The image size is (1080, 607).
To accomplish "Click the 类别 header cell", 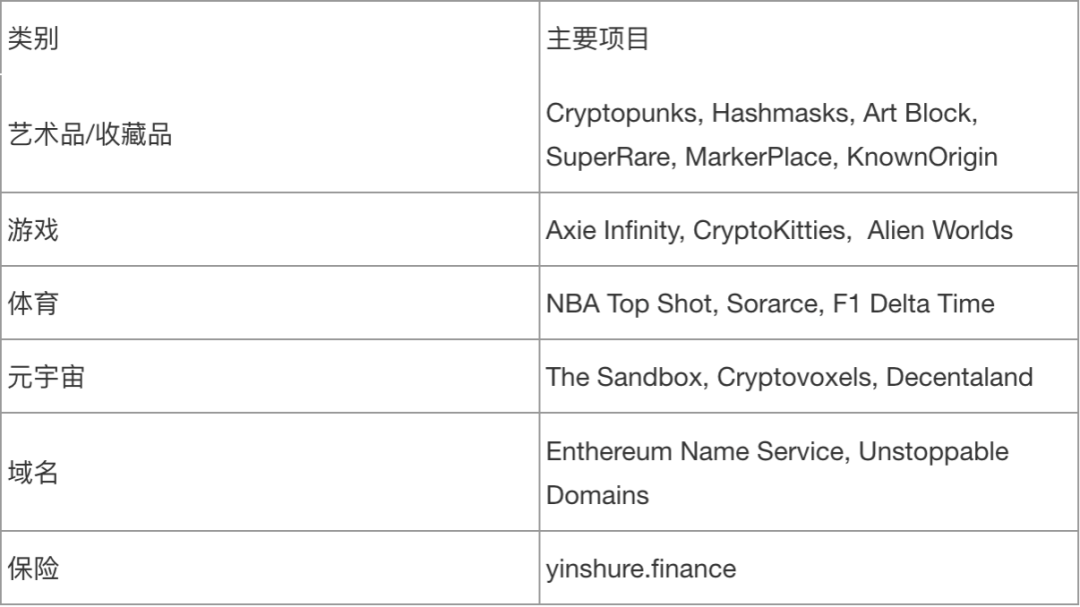I will pos(270,38).
